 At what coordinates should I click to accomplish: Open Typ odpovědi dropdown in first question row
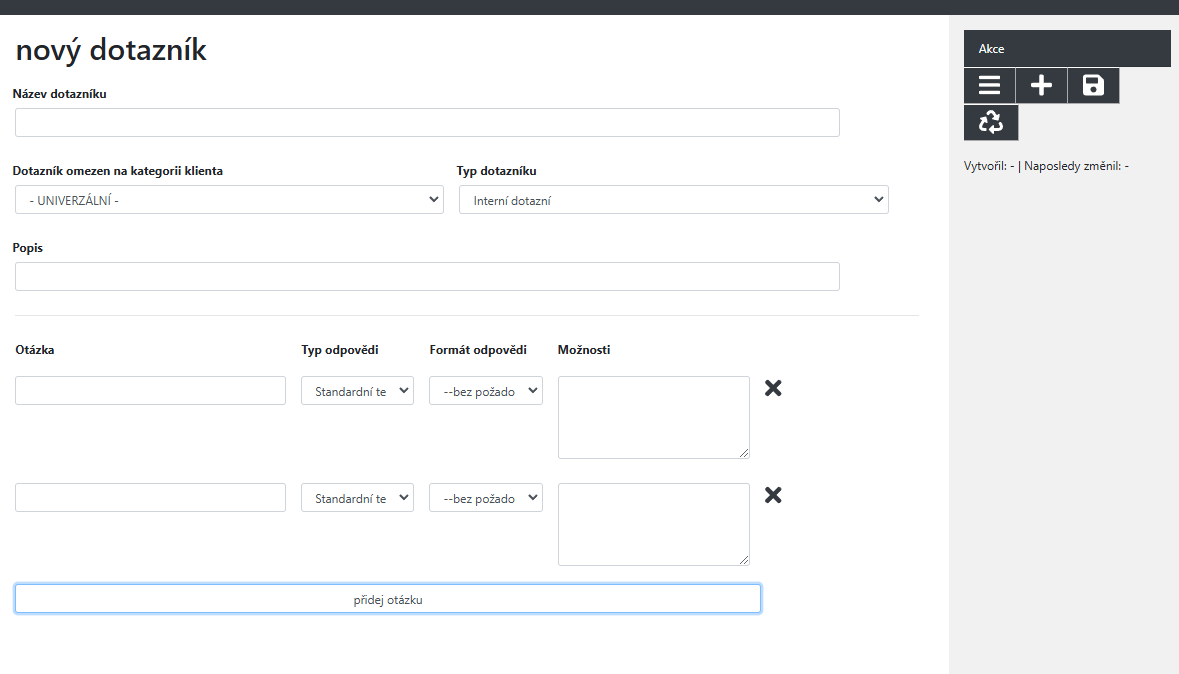click(357, 391)
